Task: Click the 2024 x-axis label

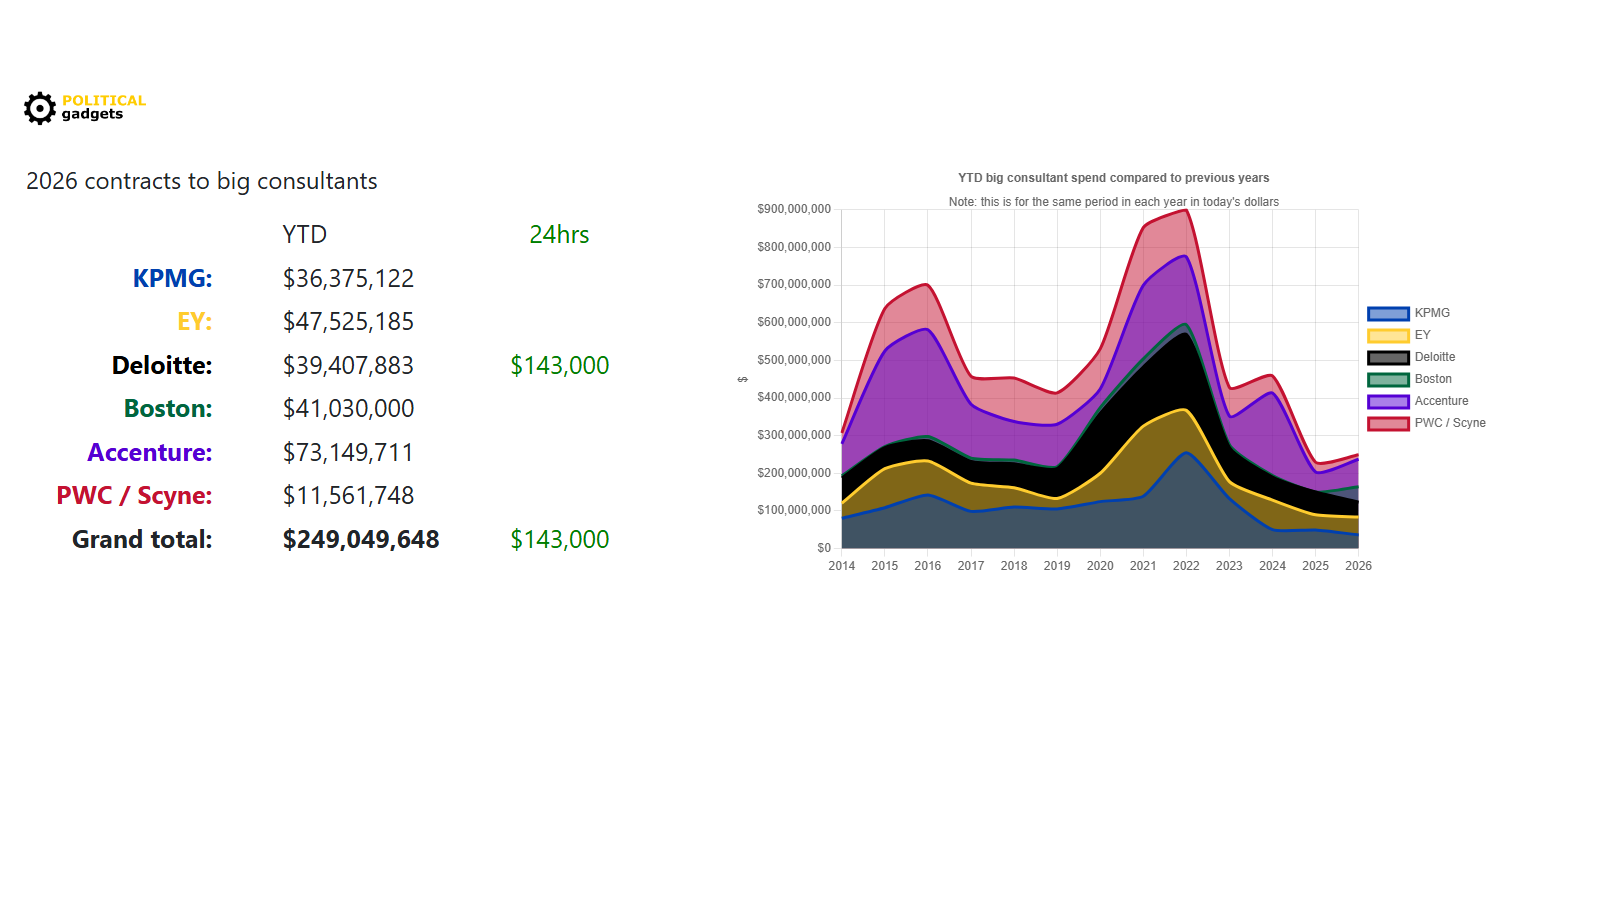Action: click(x=1272, y=566)
